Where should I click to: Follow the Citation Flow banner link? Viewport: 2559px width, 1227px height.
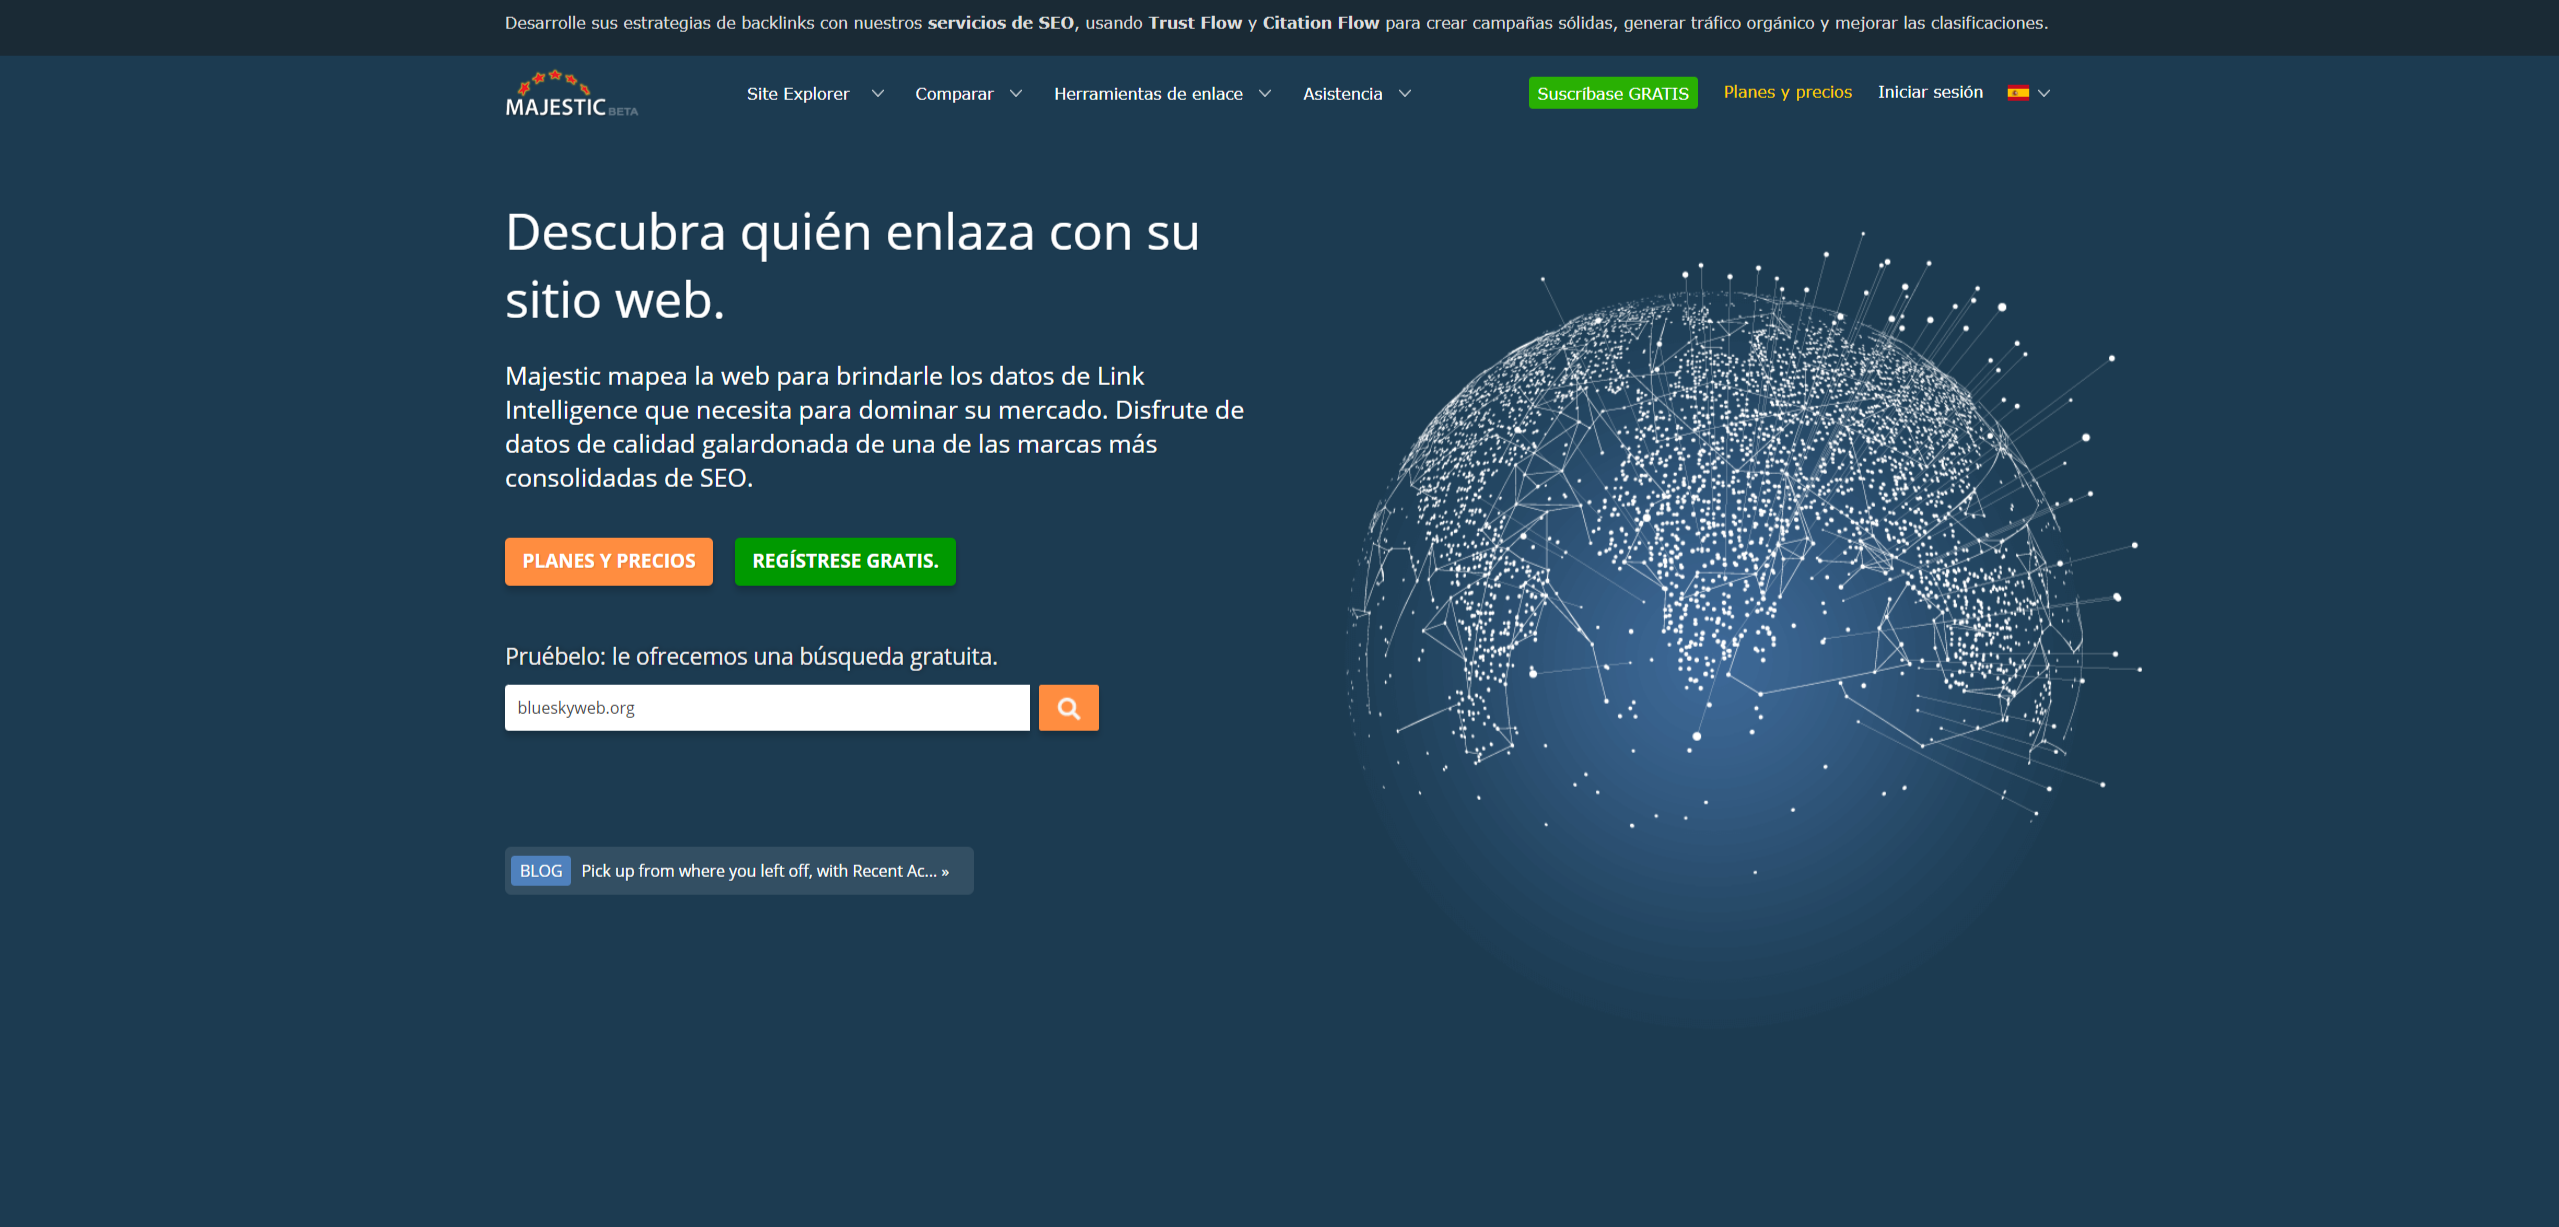click(x=1321, y=23)
